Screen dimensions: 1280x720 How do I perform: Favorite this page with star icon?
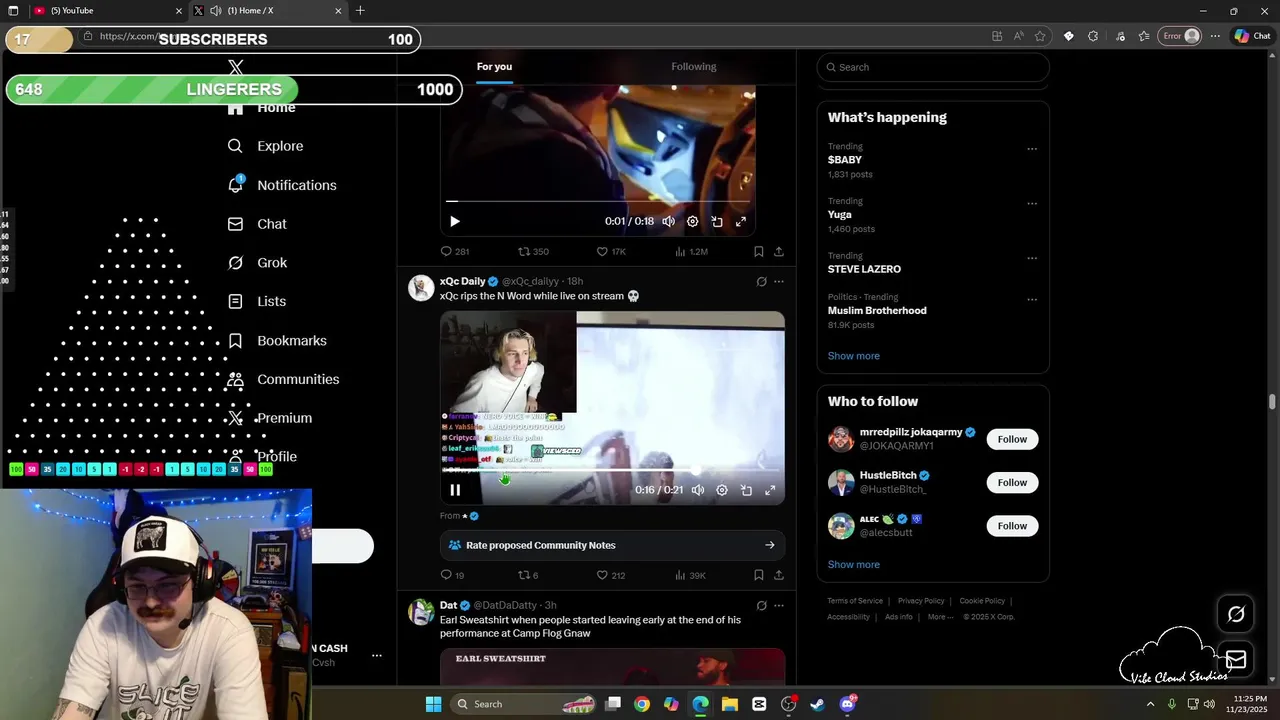click(x=1040, y=36)
